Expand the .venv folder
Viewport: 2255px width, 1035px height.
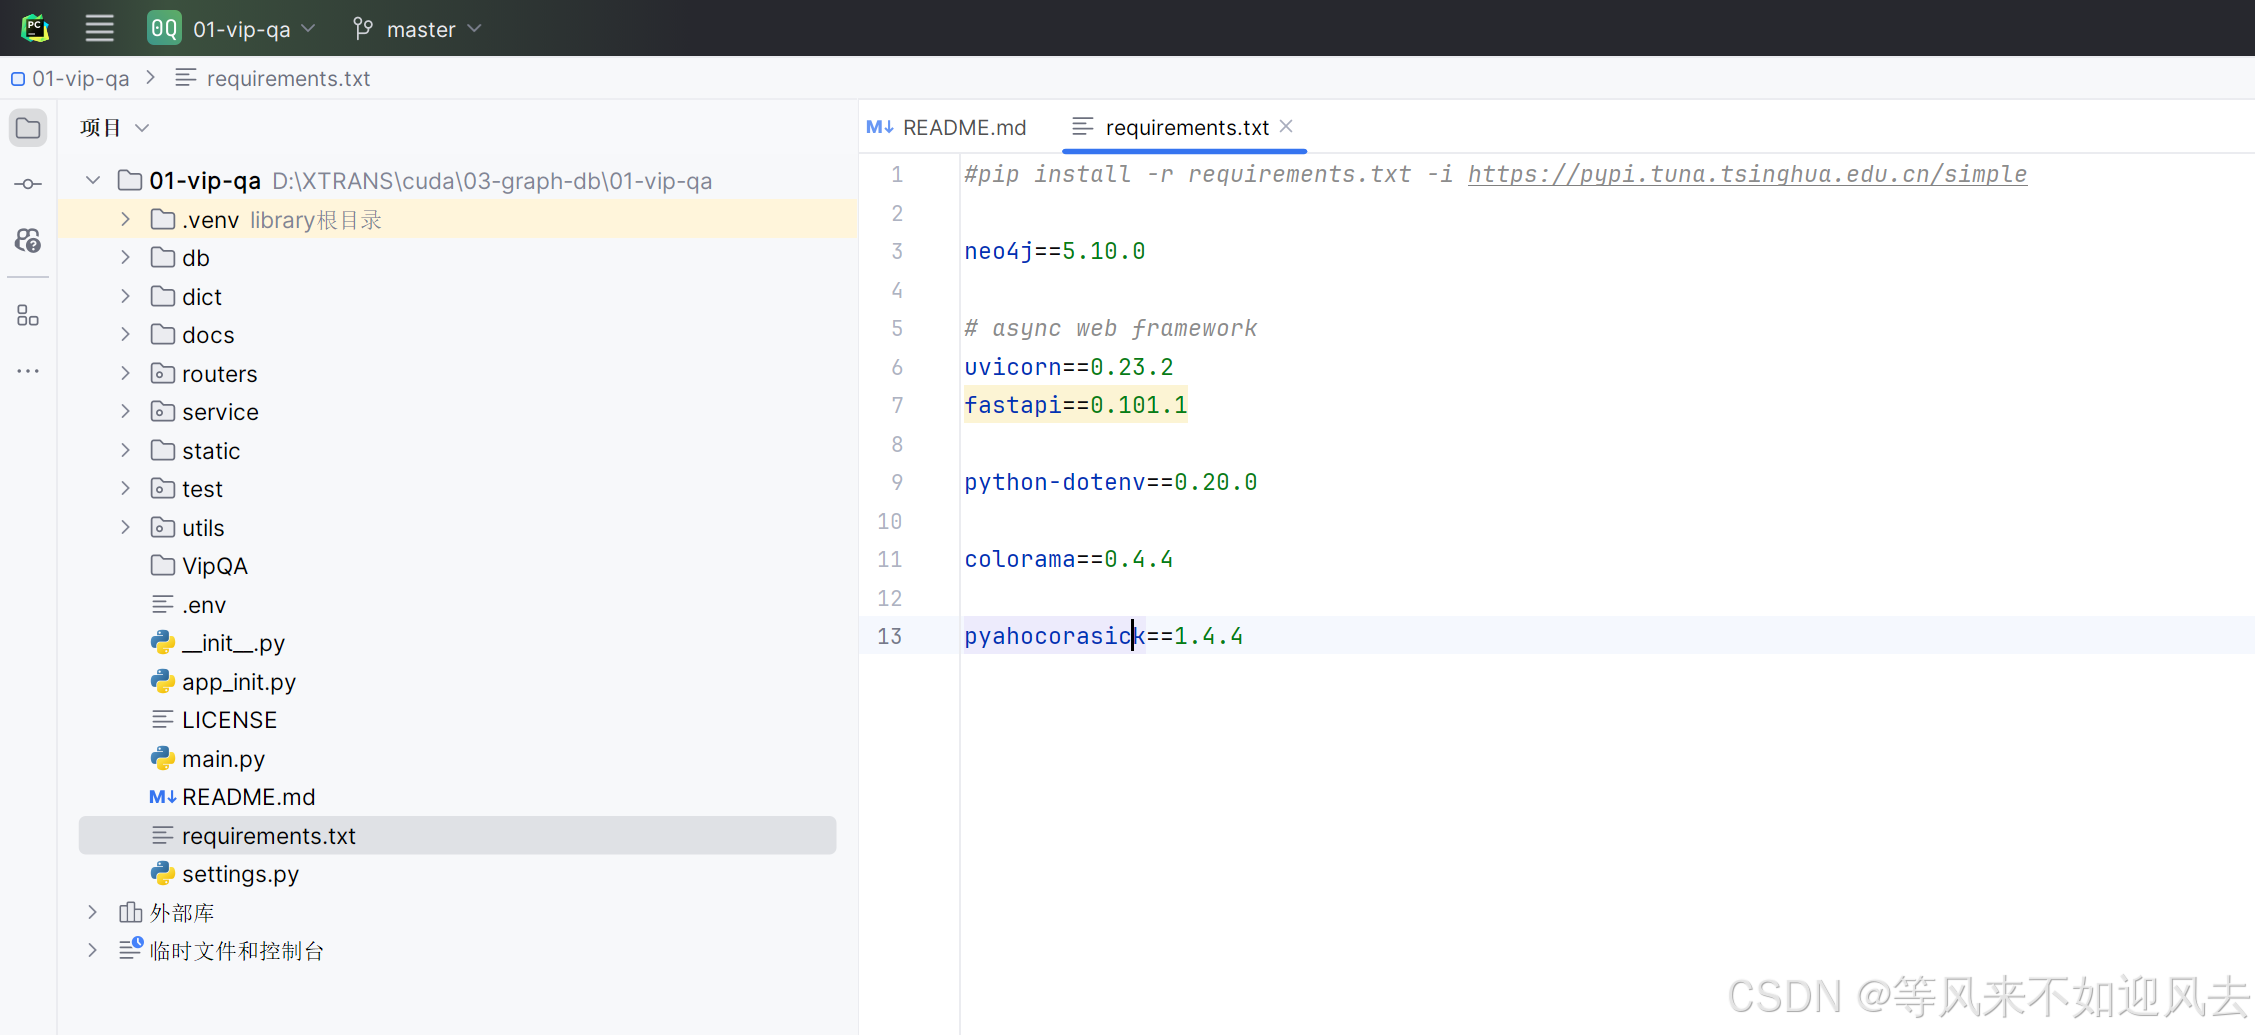click(125, 219)
